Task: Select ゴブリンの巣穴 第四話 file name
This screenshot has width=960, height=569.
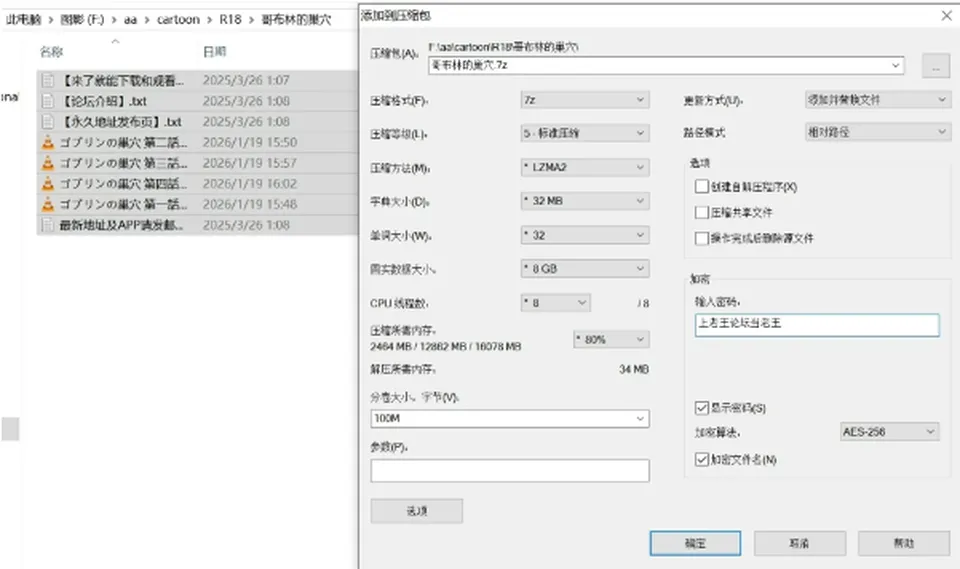Action: click(123, 184)
